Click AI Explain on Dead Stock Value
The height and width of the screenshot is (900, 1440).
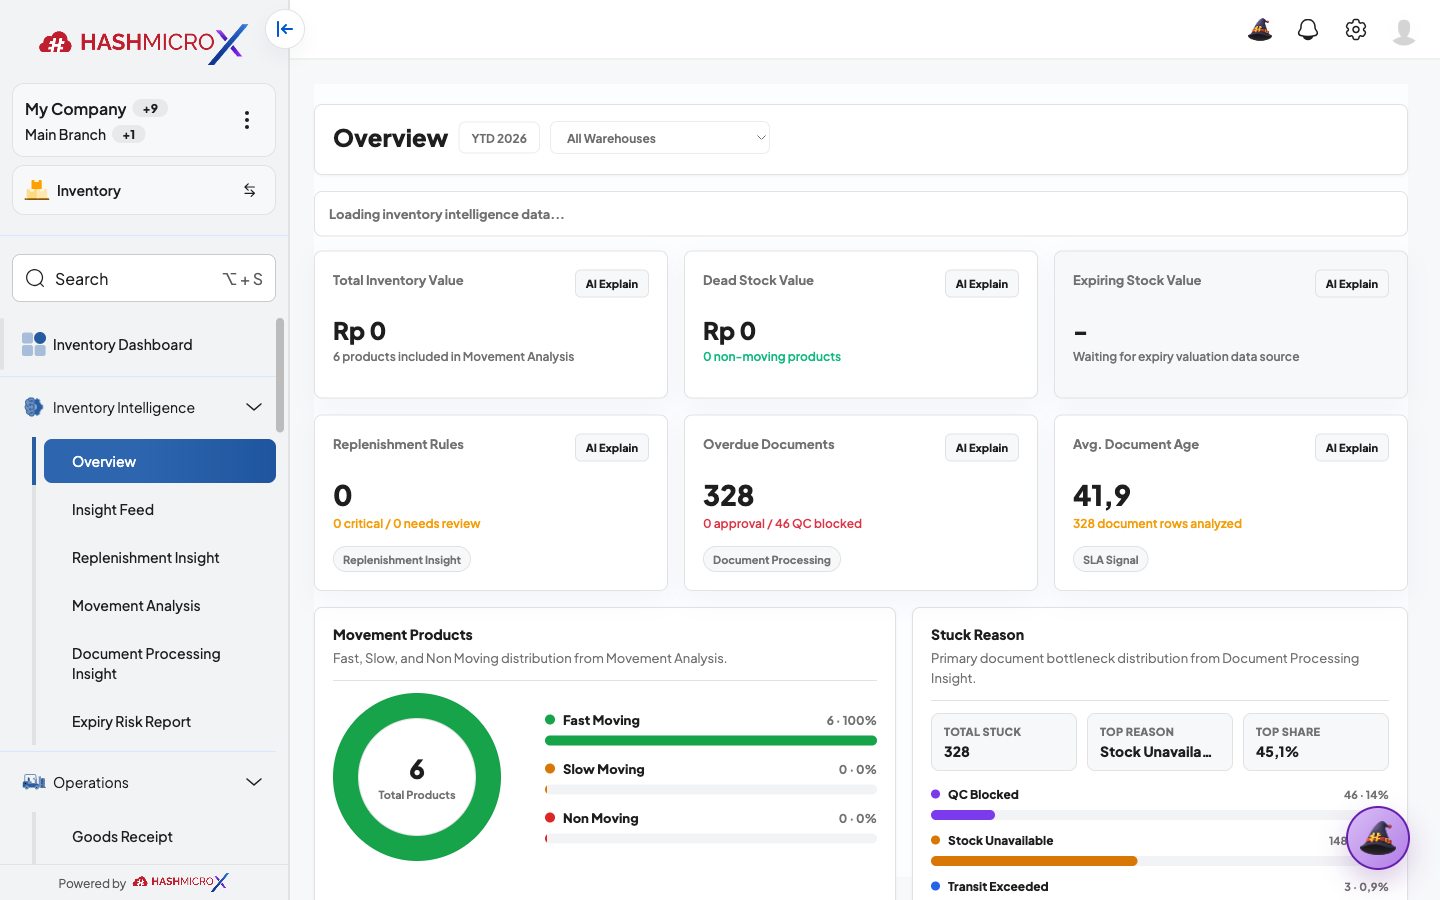pos(982,284)
